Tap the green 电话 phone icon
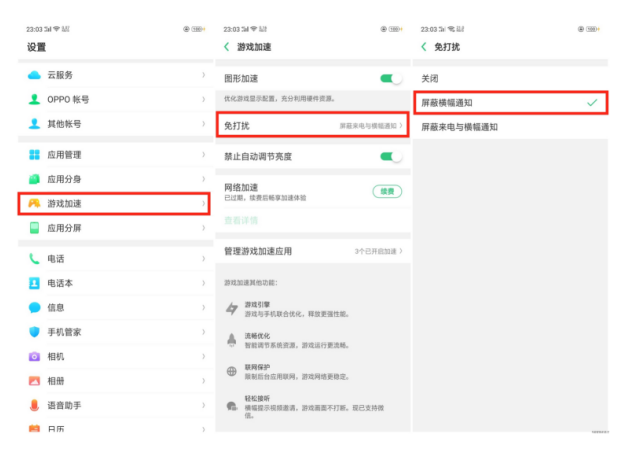625x449 pixels. point(34,259)
